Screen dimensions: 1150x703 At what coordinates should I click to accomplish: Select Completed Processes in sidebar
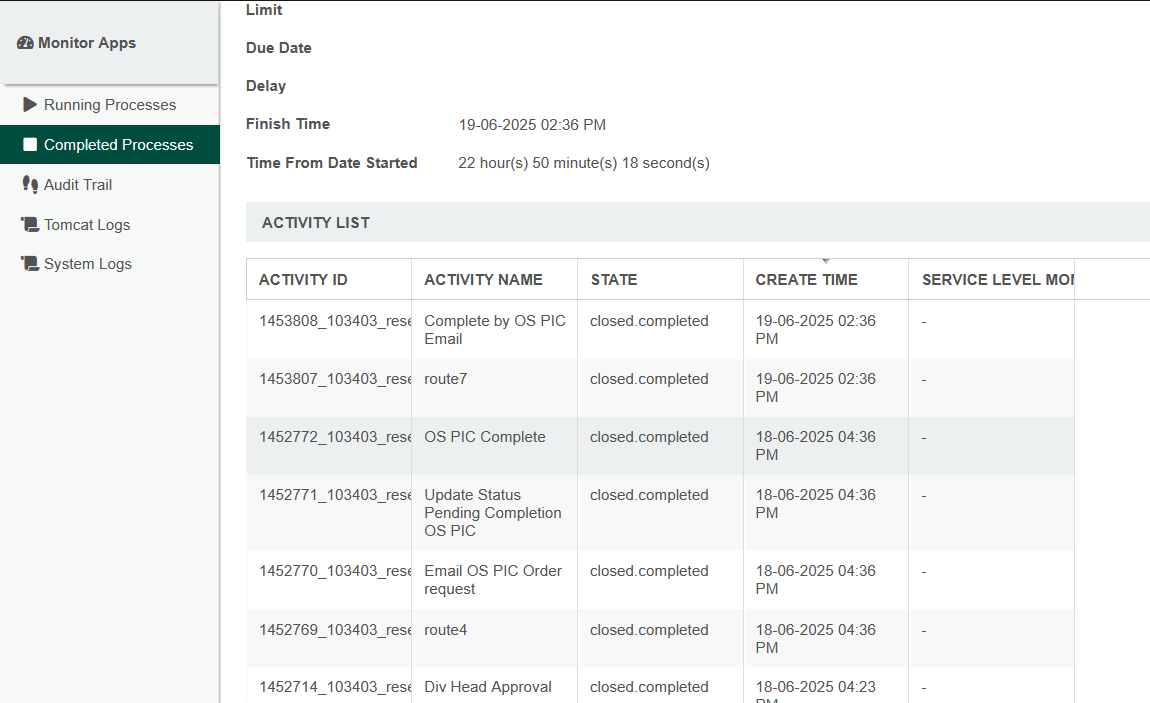coord(118,145)
